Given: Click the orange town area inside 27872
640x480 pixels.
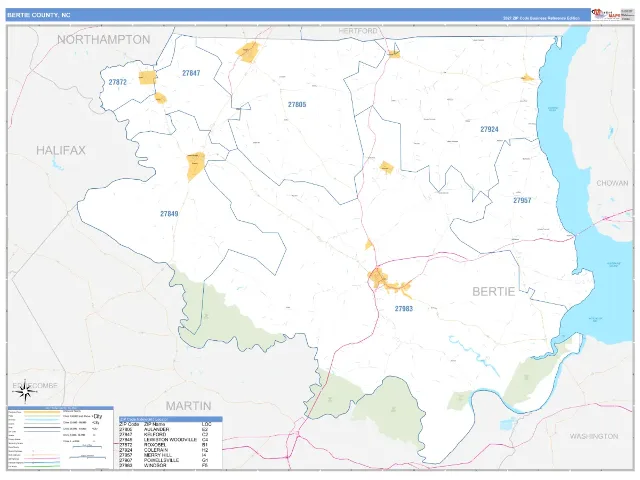Looking at the screenshot, I should pyautogui.click(x=147, y=78).
